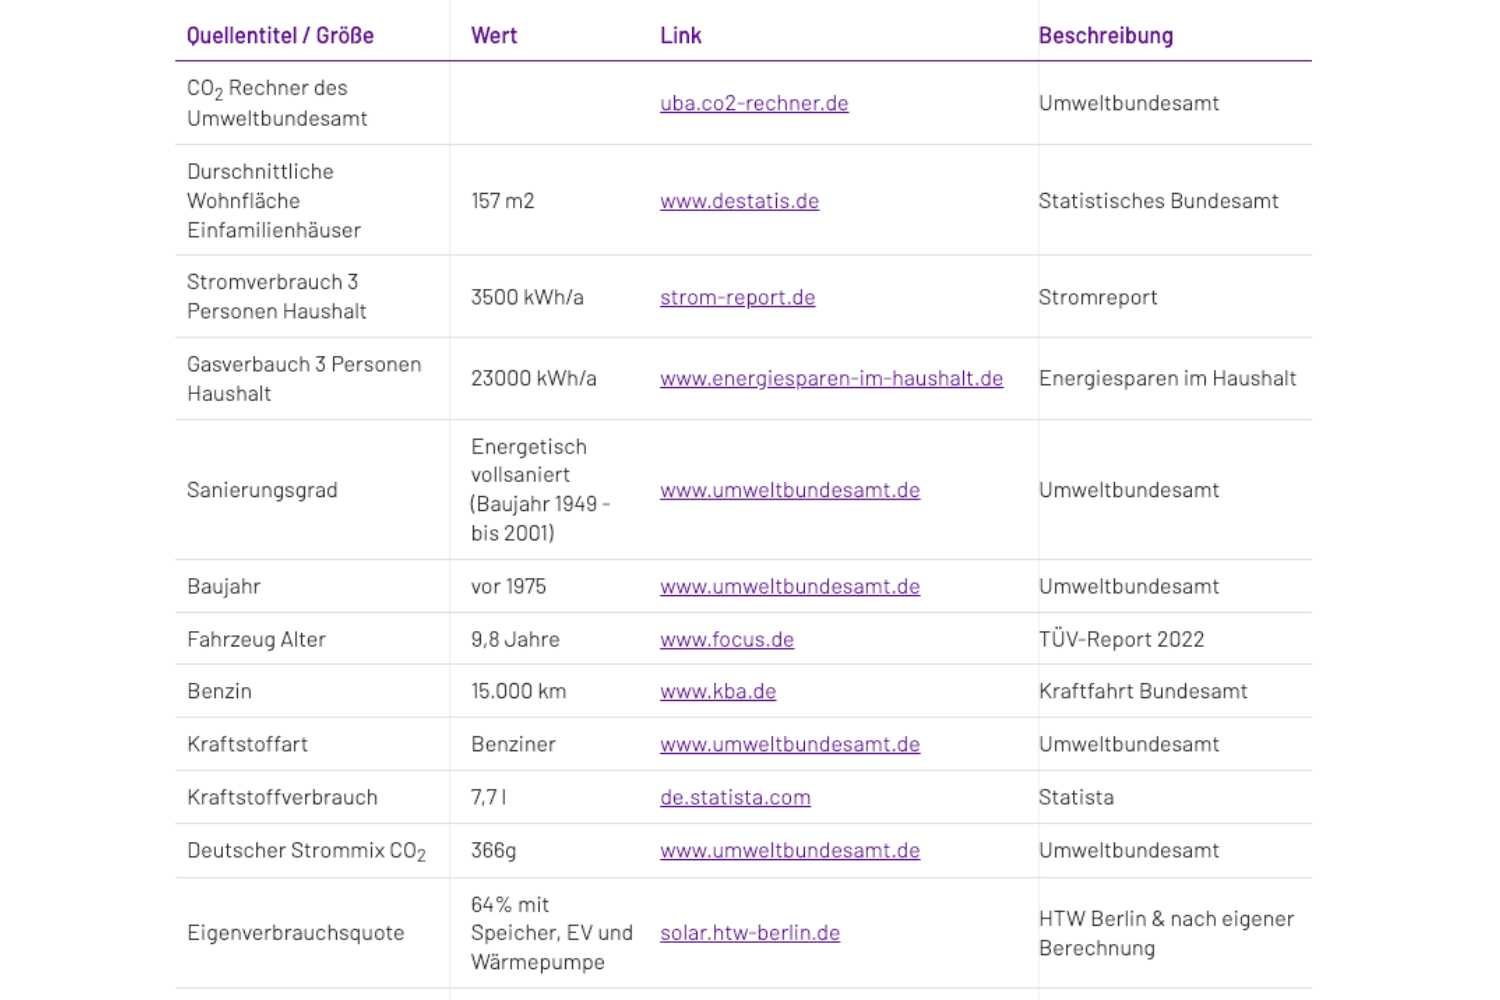Image resolution: width=1500 pixels, height=1000 pixels.
Task: Click the Link column header
Action: coord(680,36)
